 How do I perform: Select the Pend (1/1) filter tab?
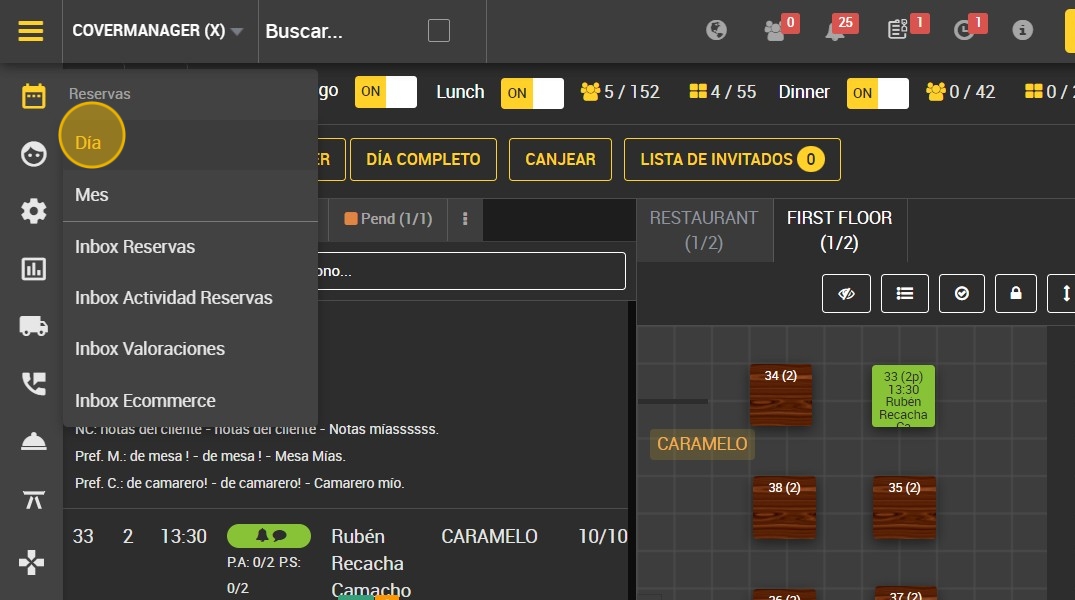388,219
